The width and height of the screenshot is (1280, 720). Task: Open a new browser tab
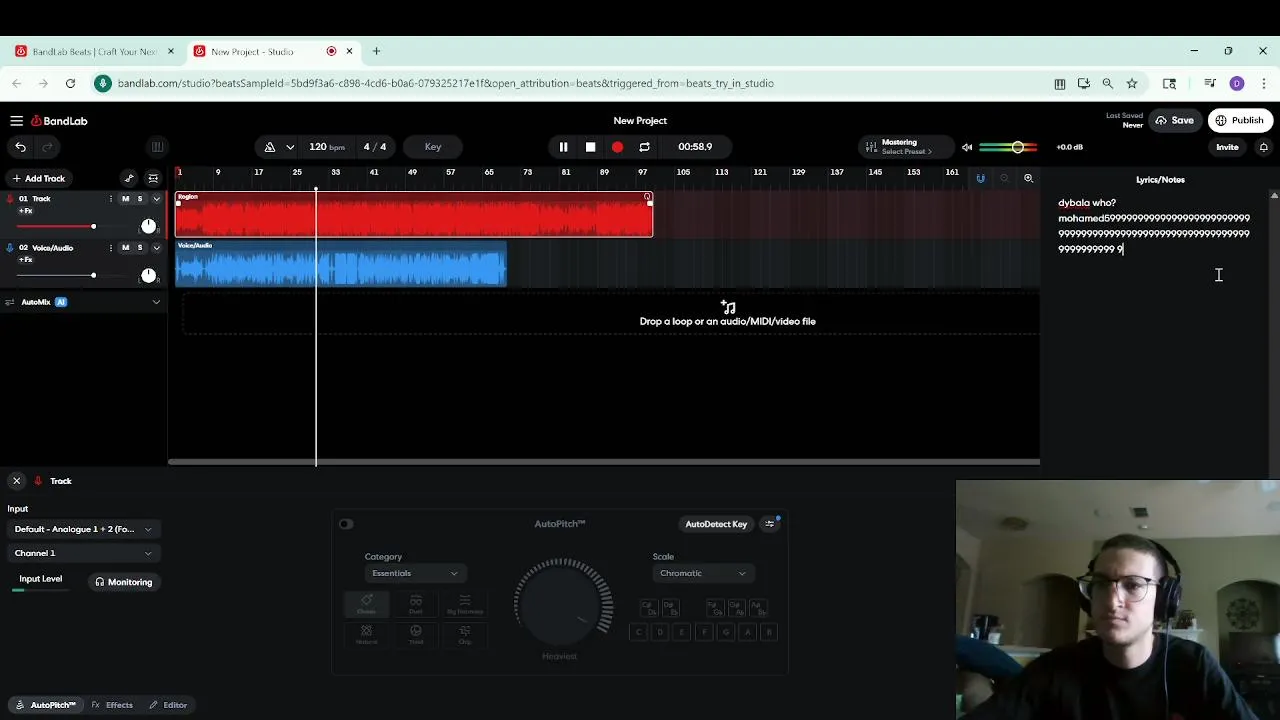point(376,51)
